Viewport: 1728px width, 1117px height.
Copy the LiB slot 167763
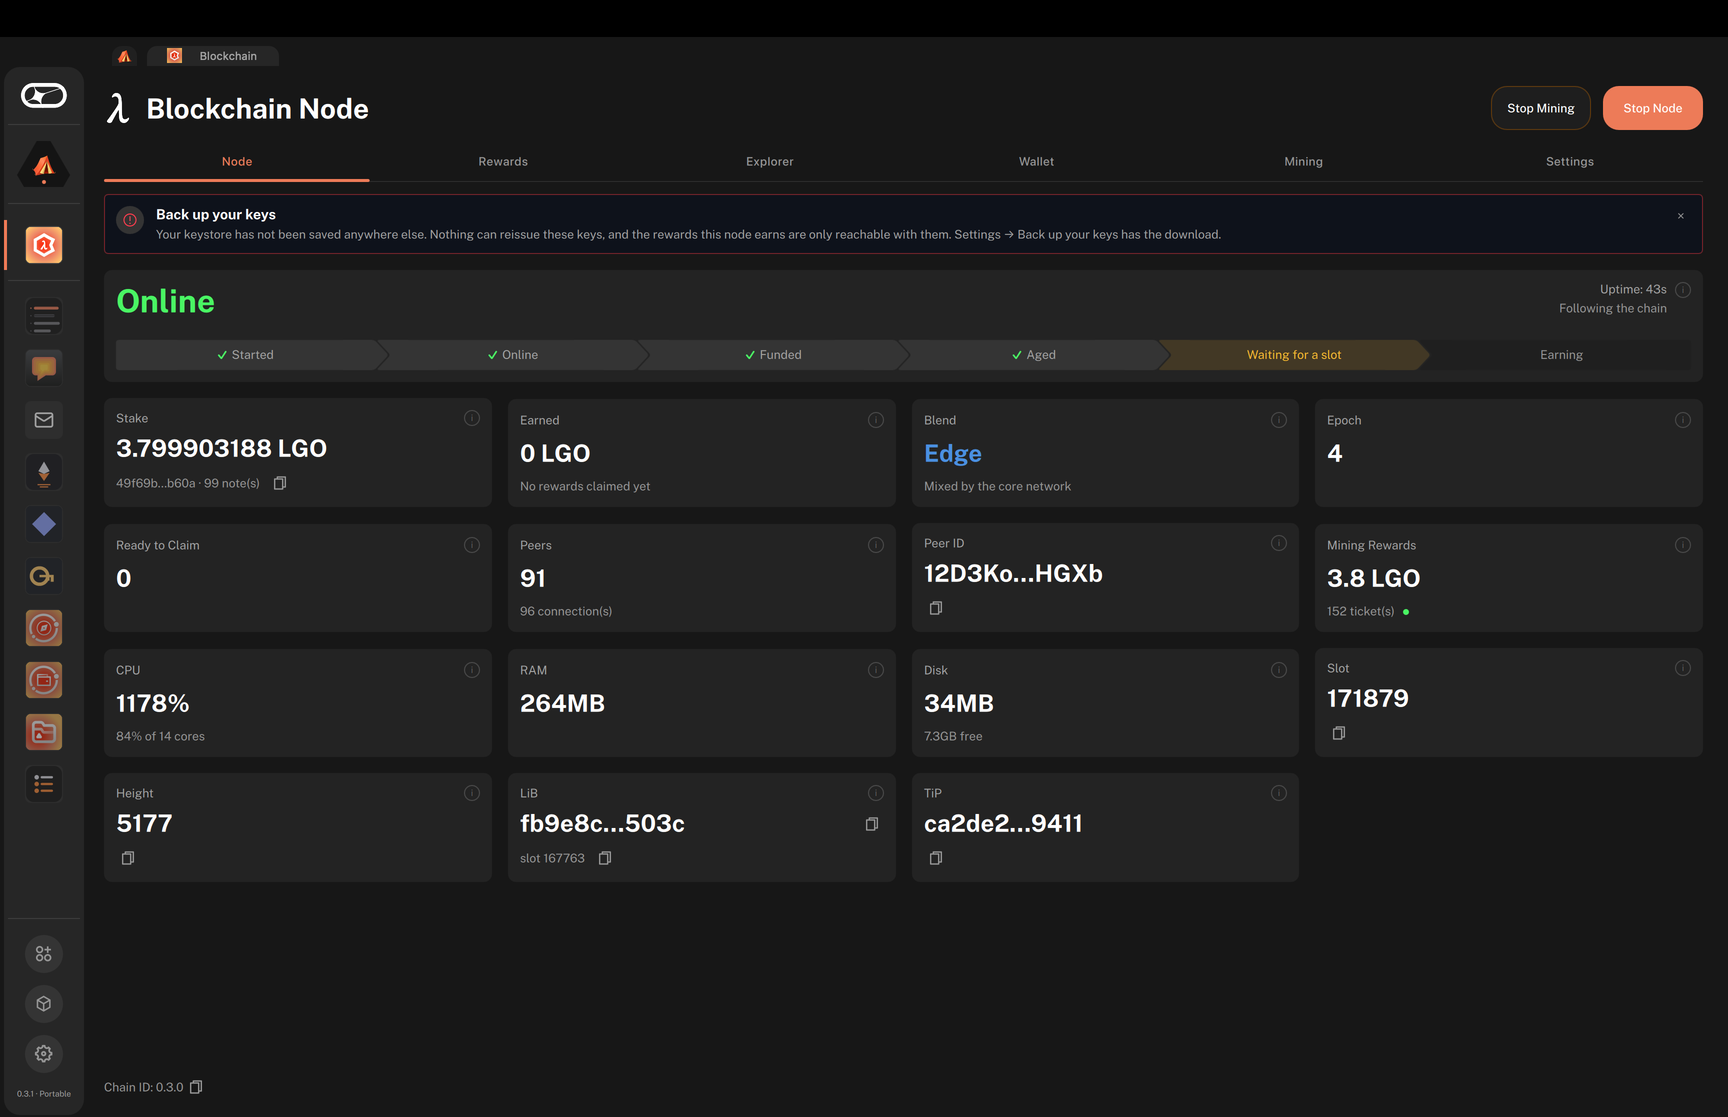[605, 858]
